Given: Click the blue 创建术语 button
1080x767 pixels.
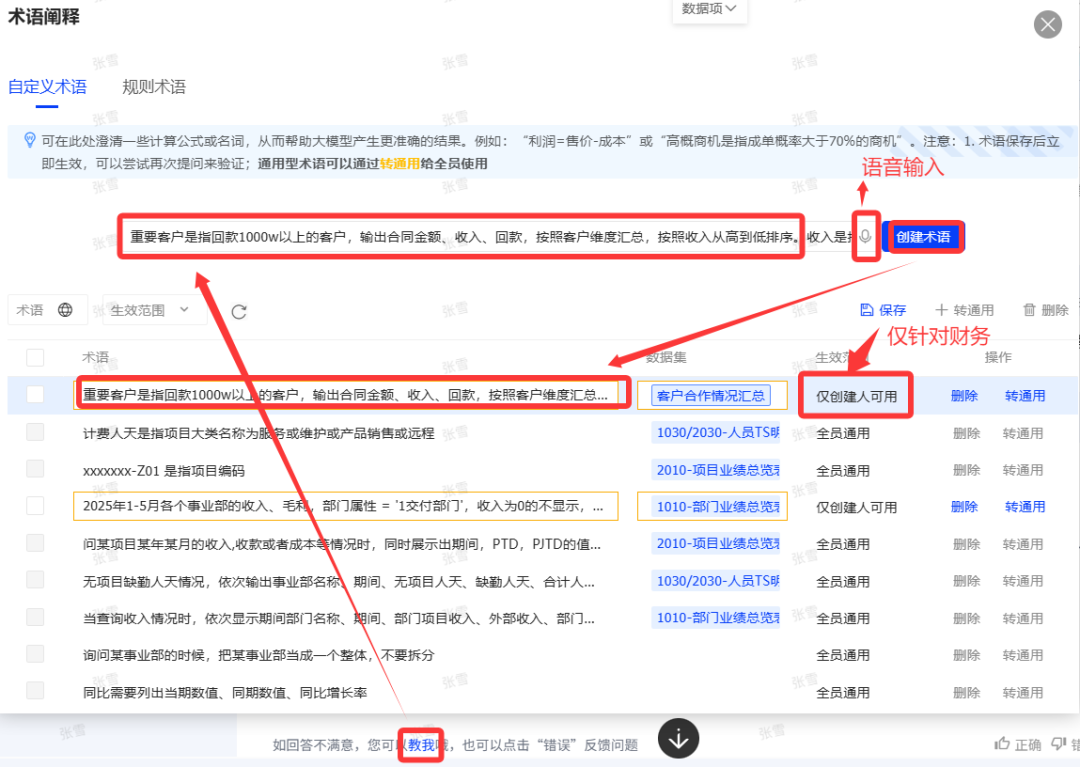Looking at the screenshot, I should 923,237.
